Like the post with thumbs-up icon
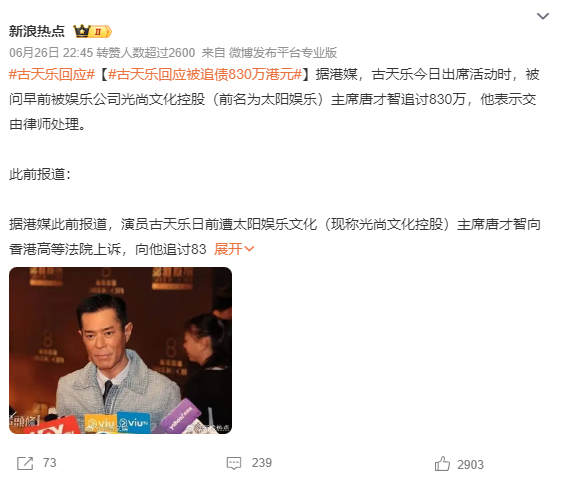Screen dimensions: 561x478 pyautogui.click(x=442, y=463)
